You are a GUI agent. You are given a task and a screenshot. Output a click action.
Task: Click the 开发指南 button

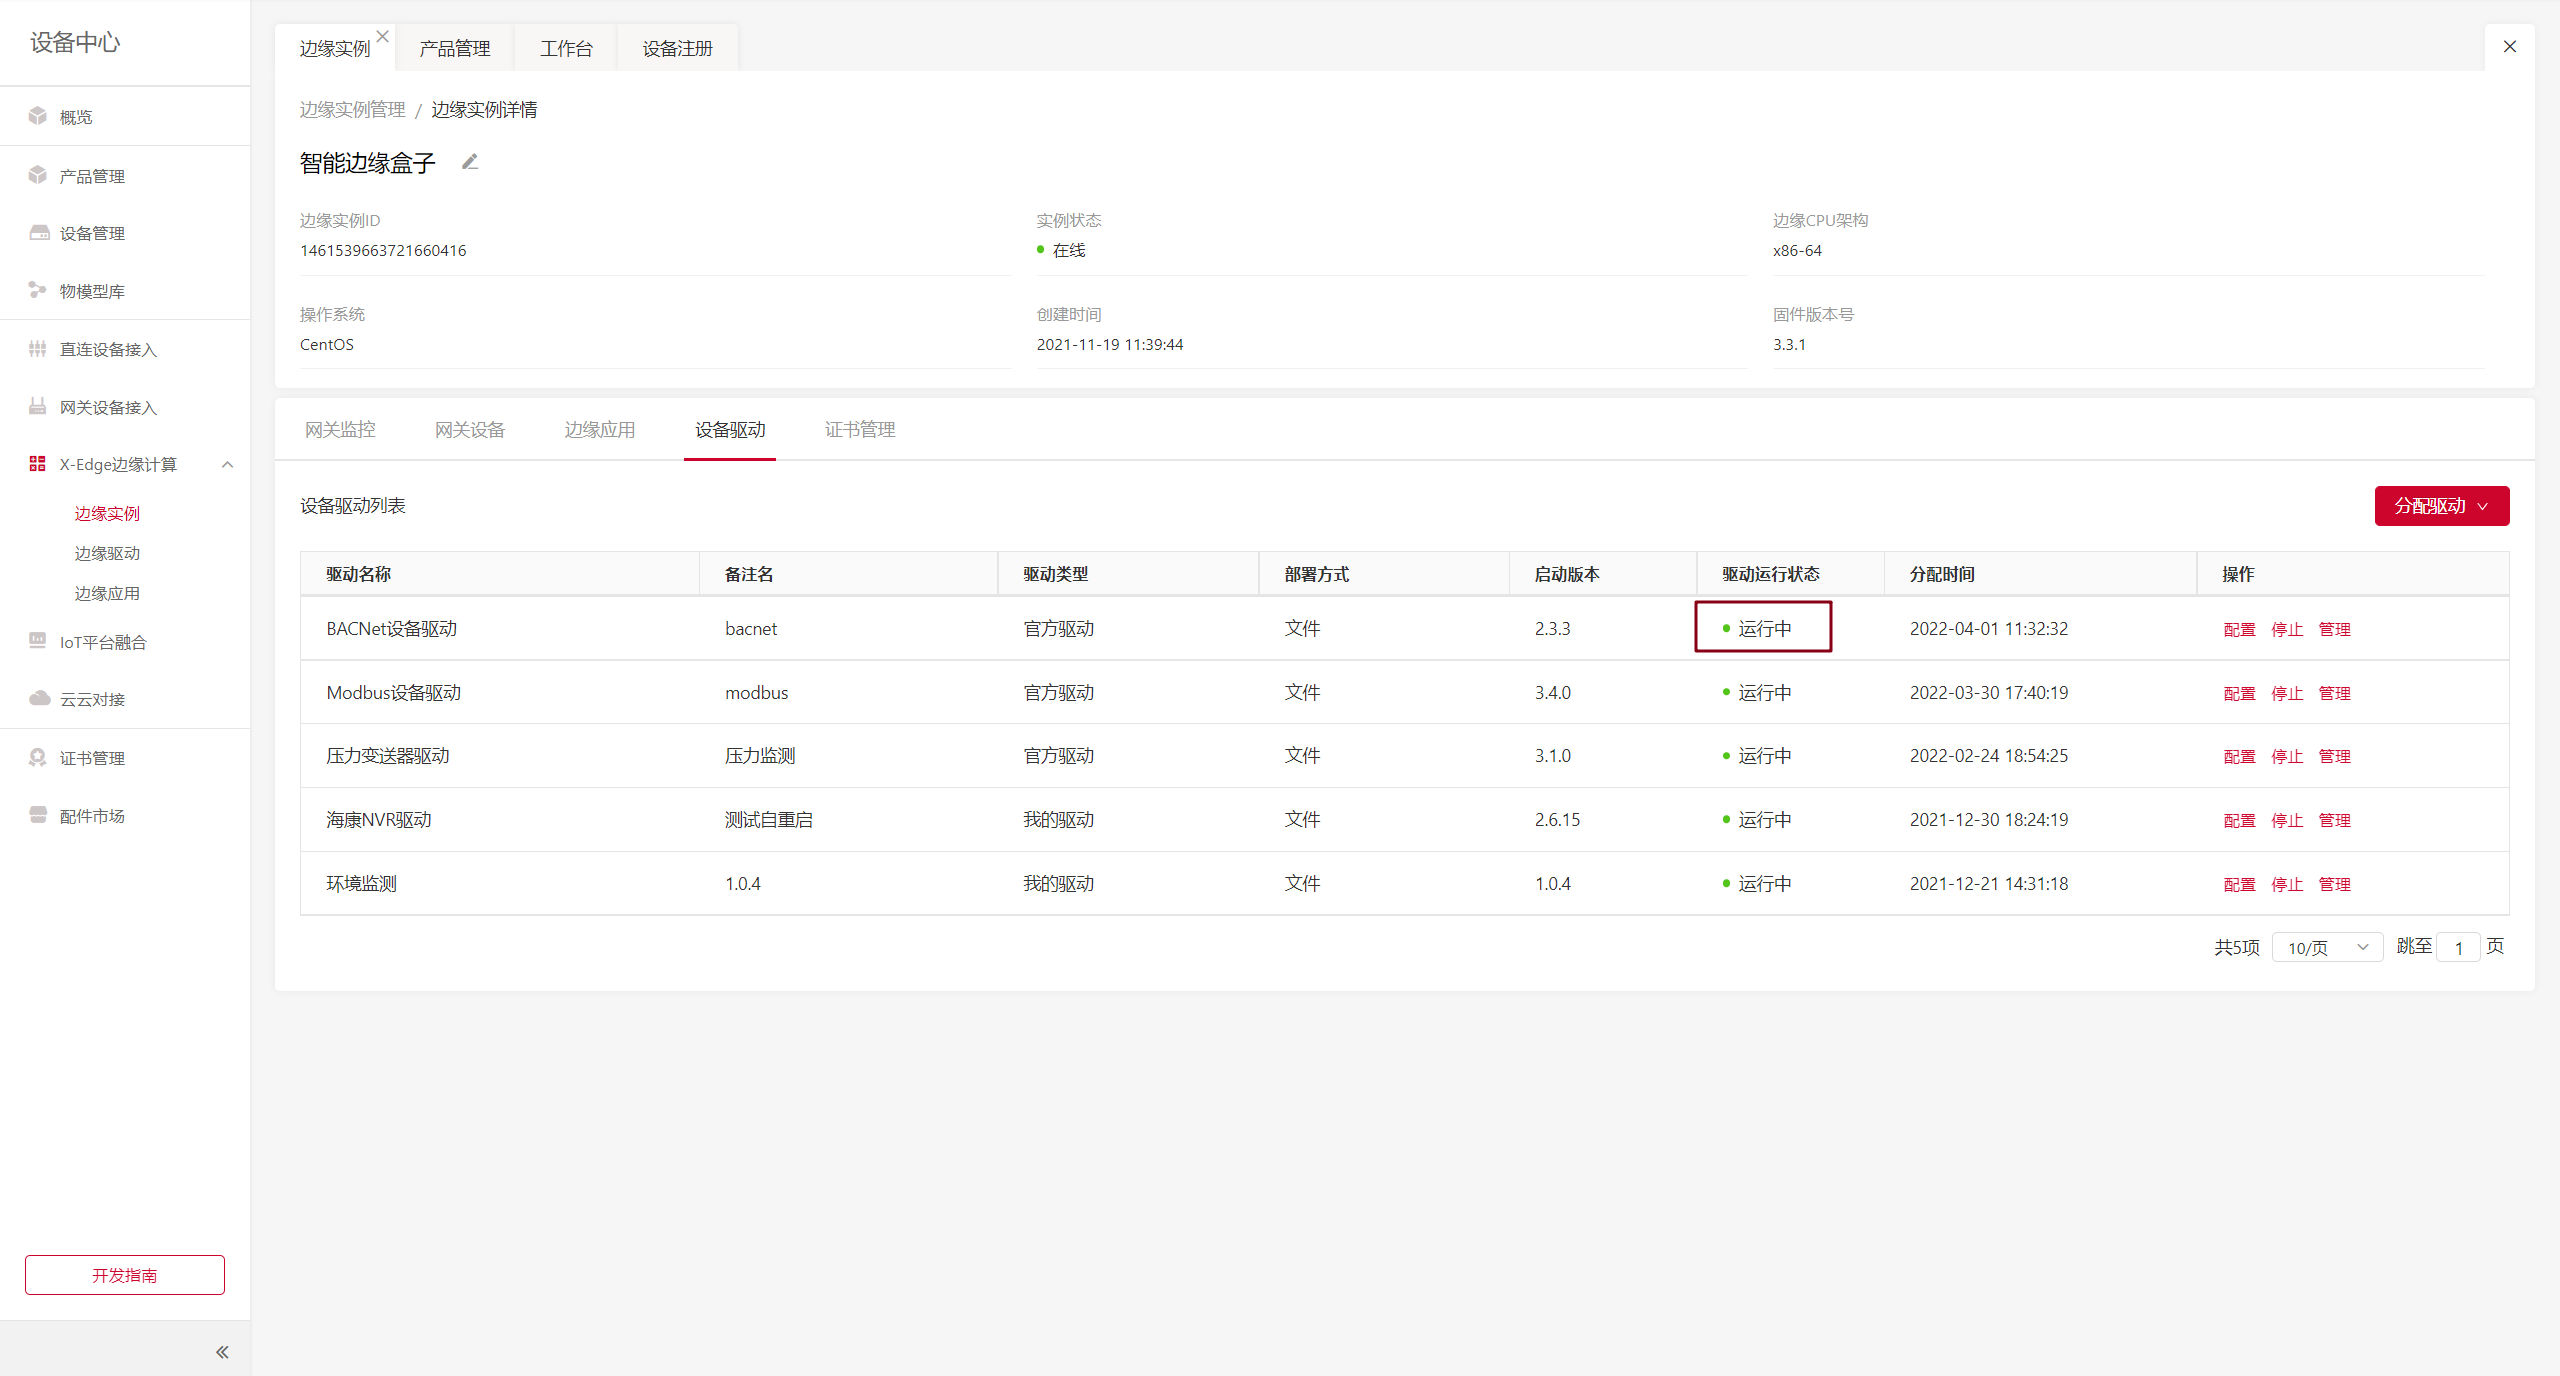click(125, 1275)
